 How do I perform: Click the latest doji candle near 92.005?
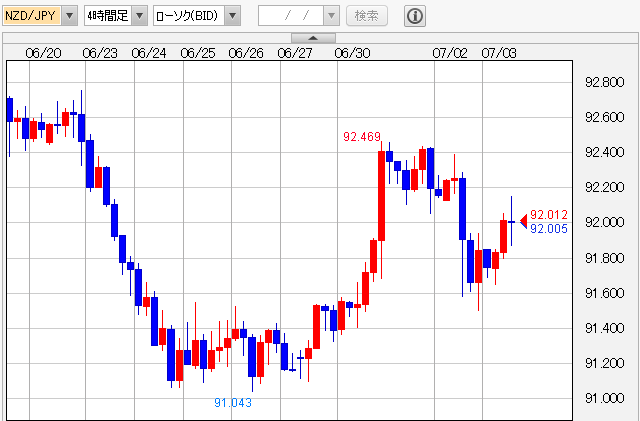click(x=511, y=221)
